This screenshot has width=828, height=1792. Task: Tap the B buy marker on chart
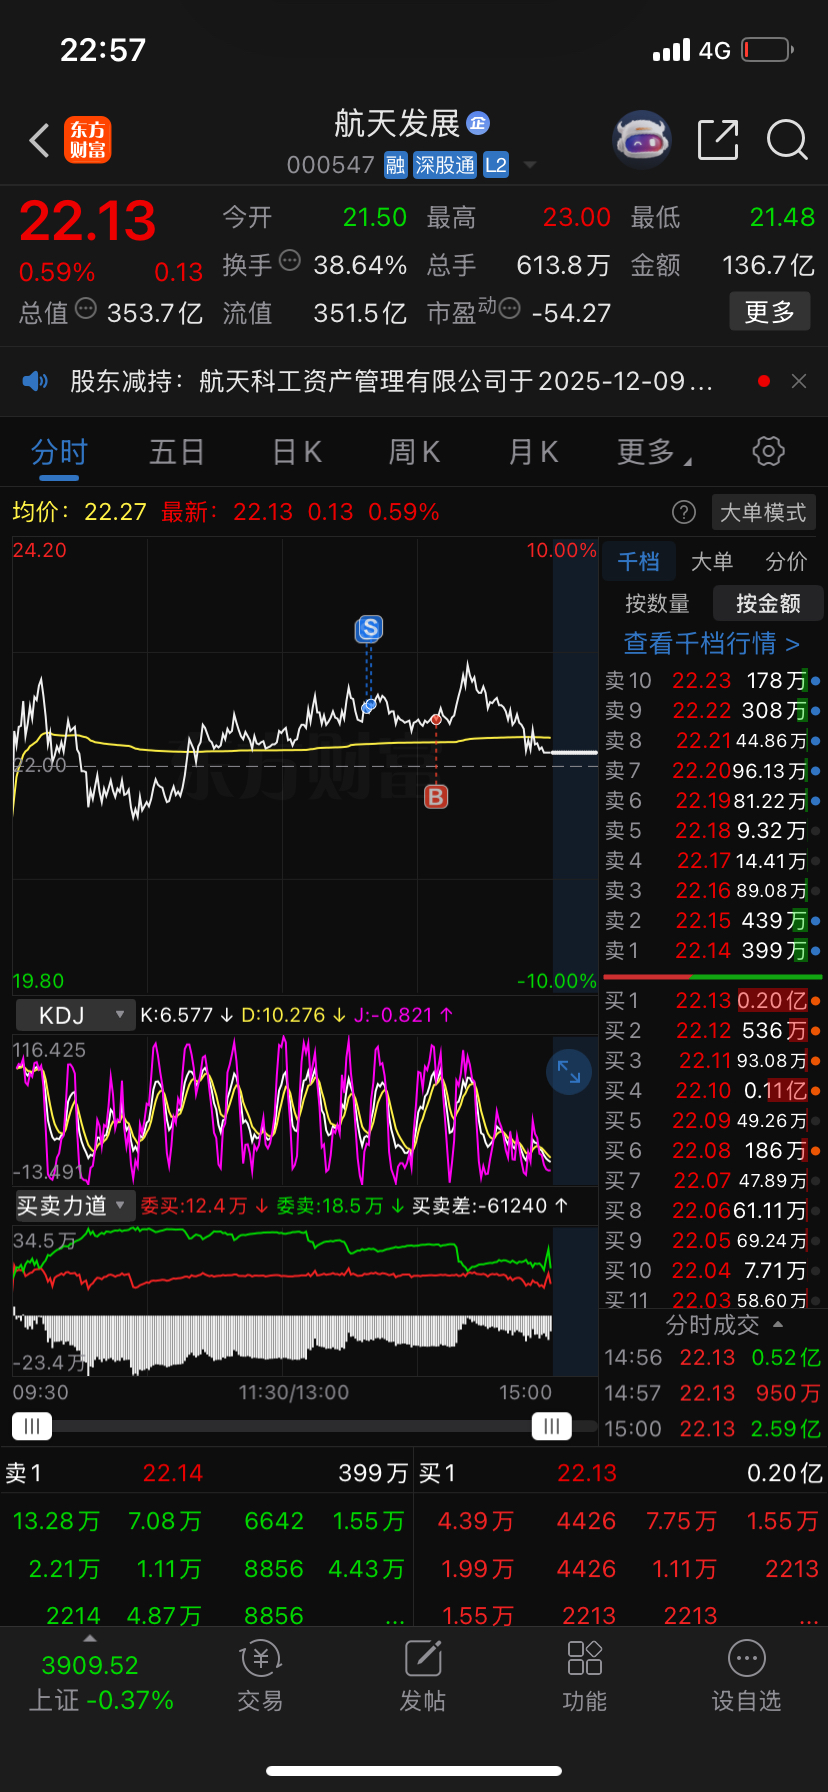(x=436, y=797)
